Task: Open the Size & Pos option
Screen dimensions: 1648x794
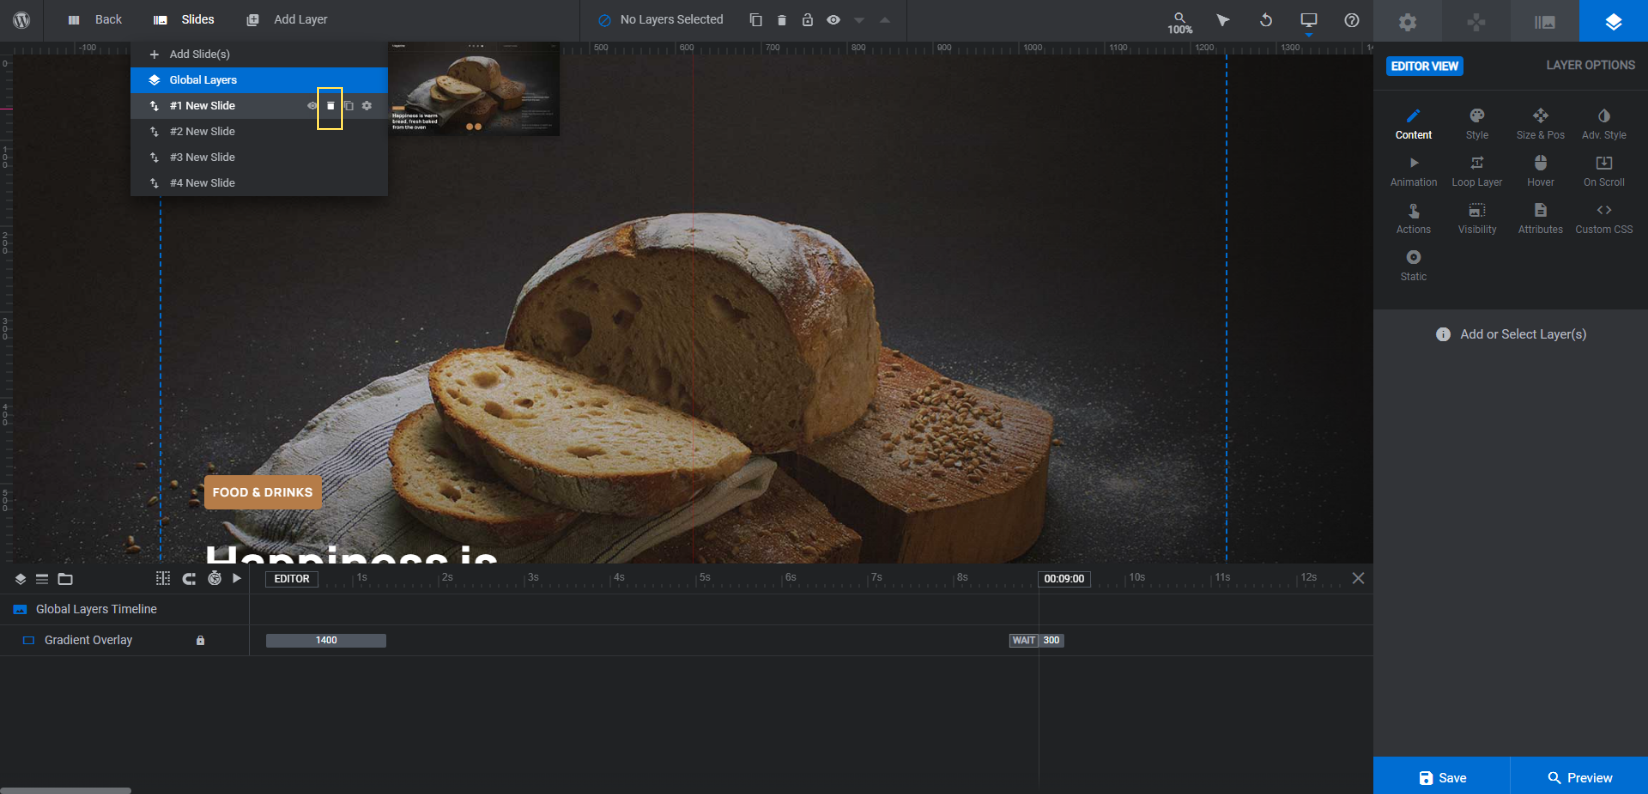Action: [x=1541, y=125]
